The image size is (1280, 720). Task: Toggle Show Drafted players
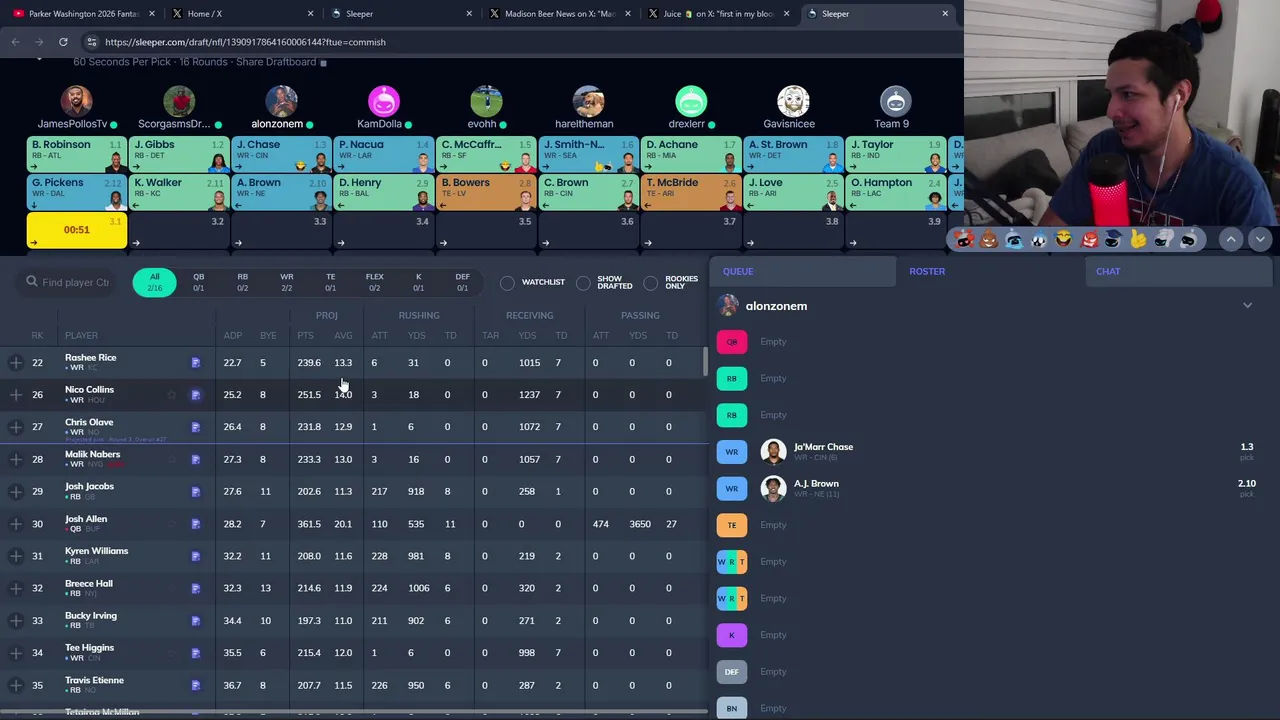(x=583, y=283)
